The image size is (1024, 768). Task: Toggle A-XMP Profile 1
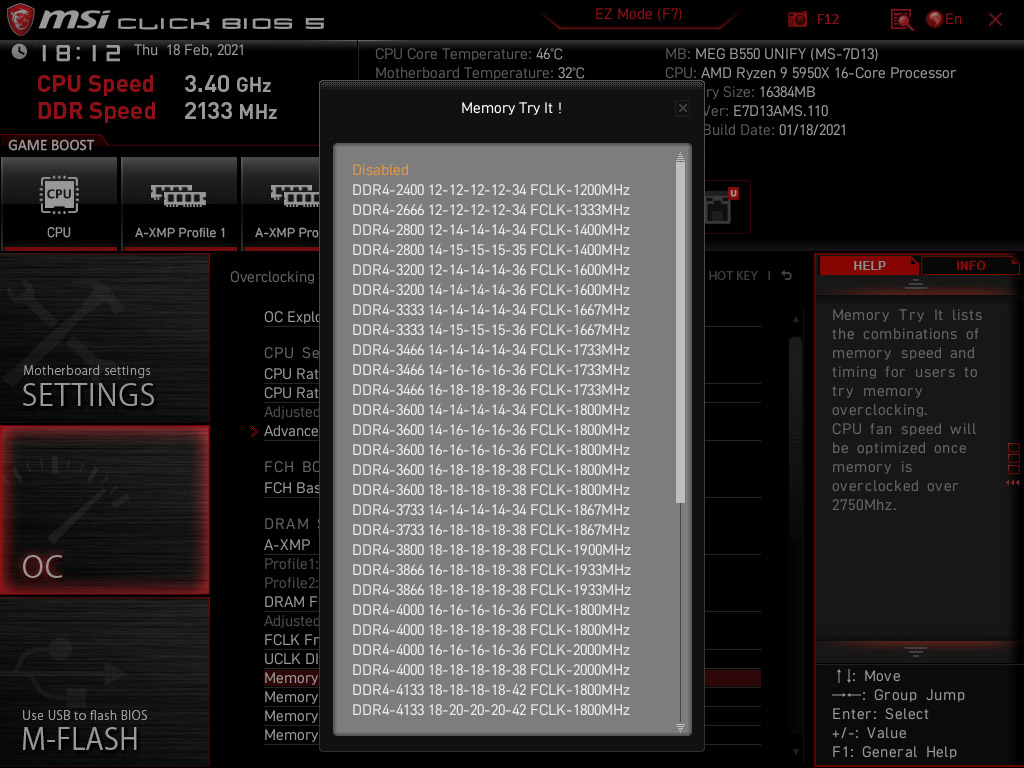point(180,204)
